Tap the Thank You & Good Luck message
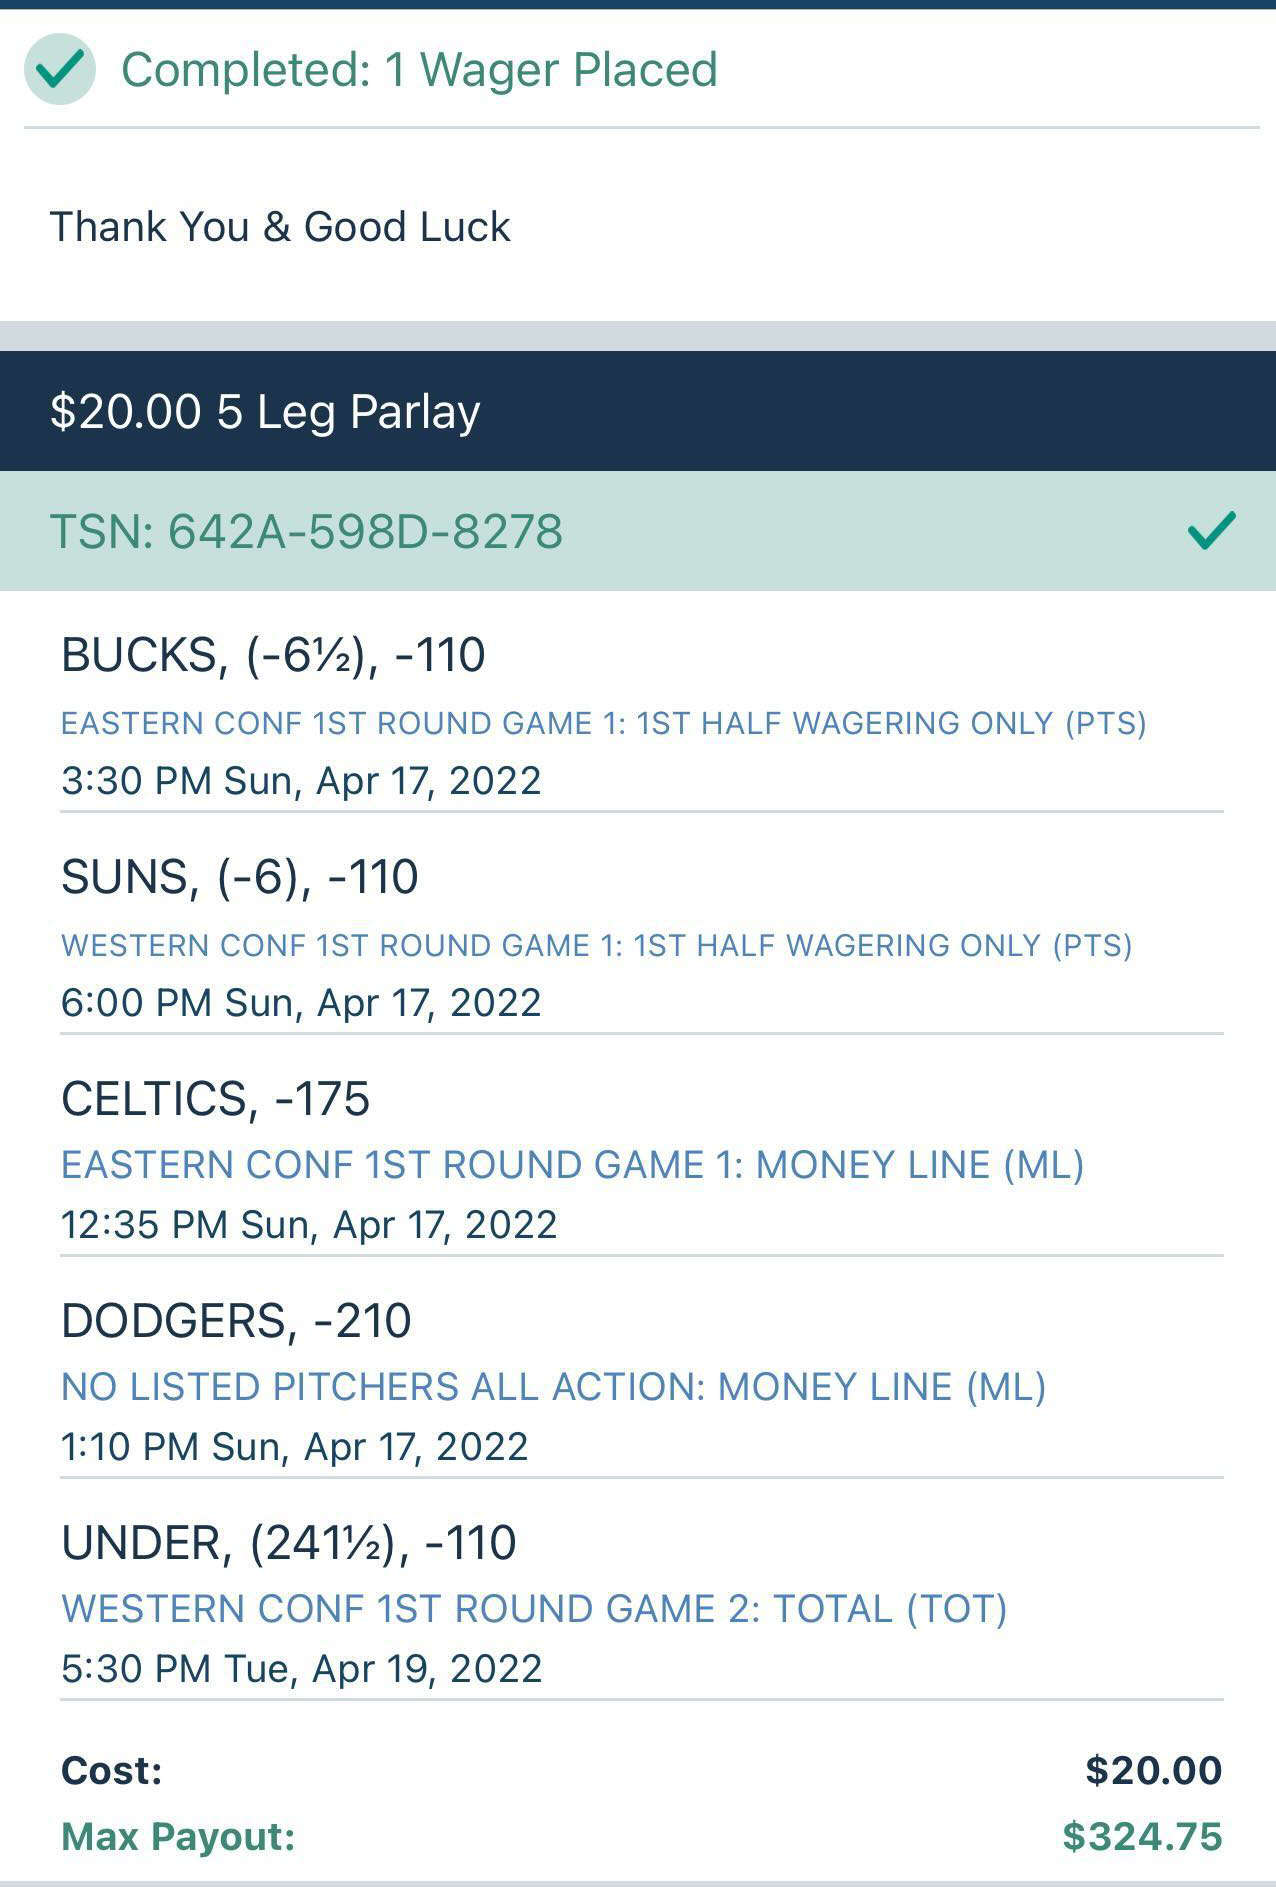1276x1887 pixels. coord(280,227)
